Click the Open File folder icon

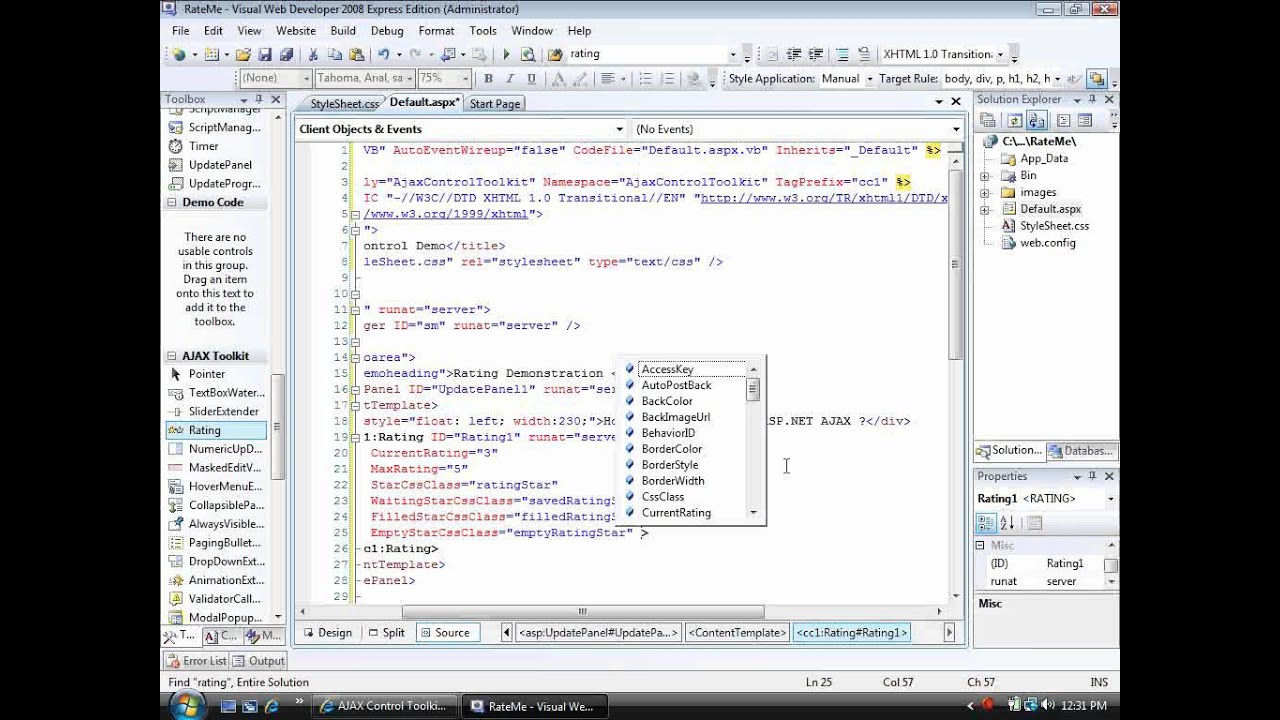point(243,55)
